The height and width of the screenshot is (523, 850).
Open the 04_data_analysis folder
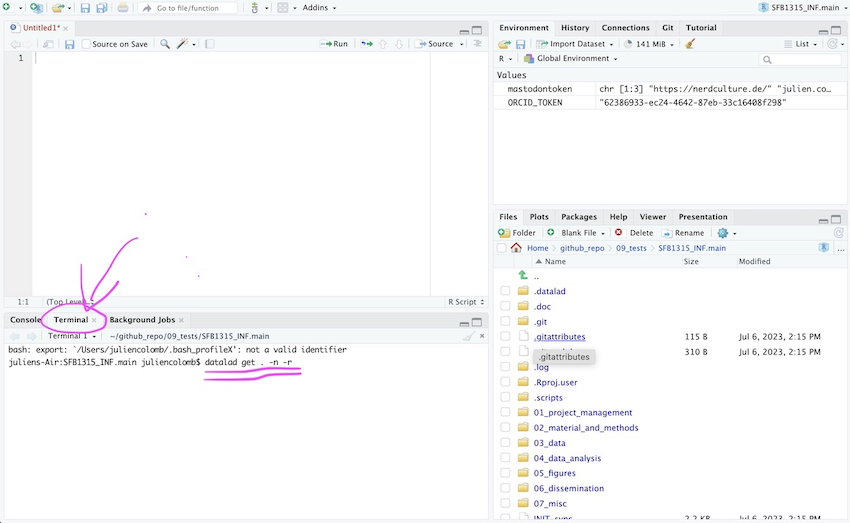(x=567, y=458)
